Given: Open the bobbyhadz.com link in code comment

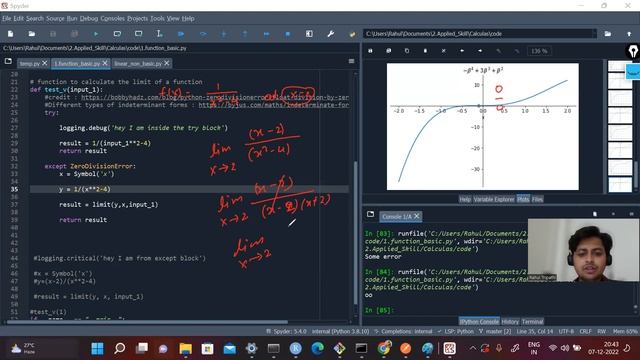Looking at the screenshot, I should pos(215,97).
